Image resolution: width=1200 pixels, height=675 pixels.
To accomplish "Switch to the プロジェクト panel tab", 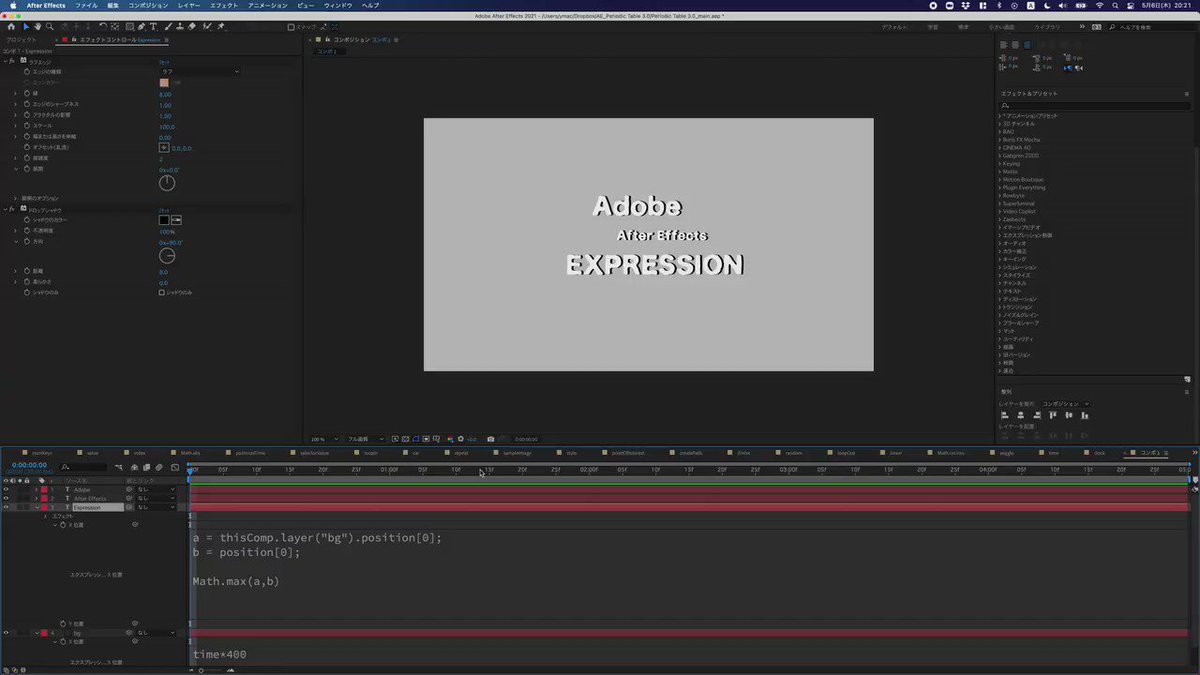I will (x=21, y=39).
